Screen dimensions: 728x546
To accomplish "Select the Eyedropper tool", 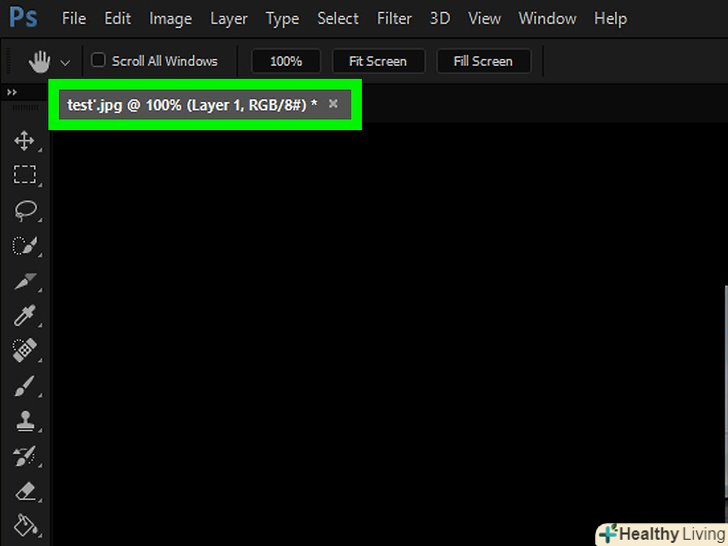I will click(25, 315).
